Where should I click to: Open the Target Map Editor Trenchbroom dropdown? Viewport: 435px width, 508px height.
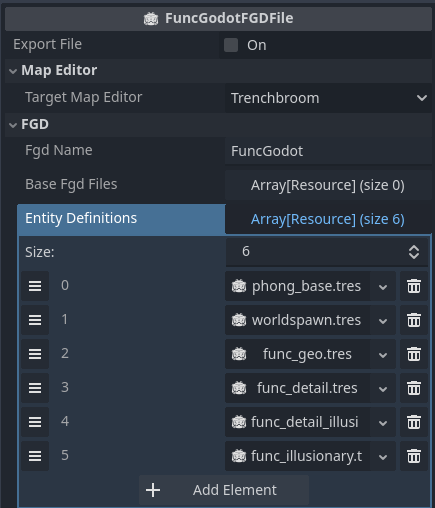328,98
